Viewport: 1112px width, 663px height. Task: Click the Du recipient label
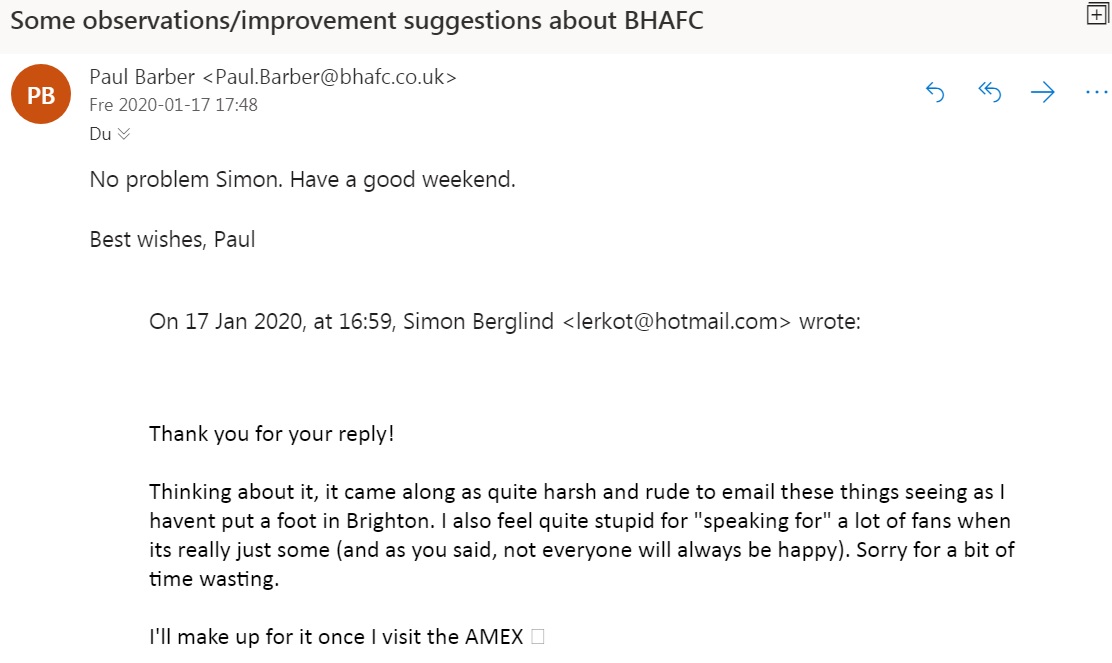100,134
